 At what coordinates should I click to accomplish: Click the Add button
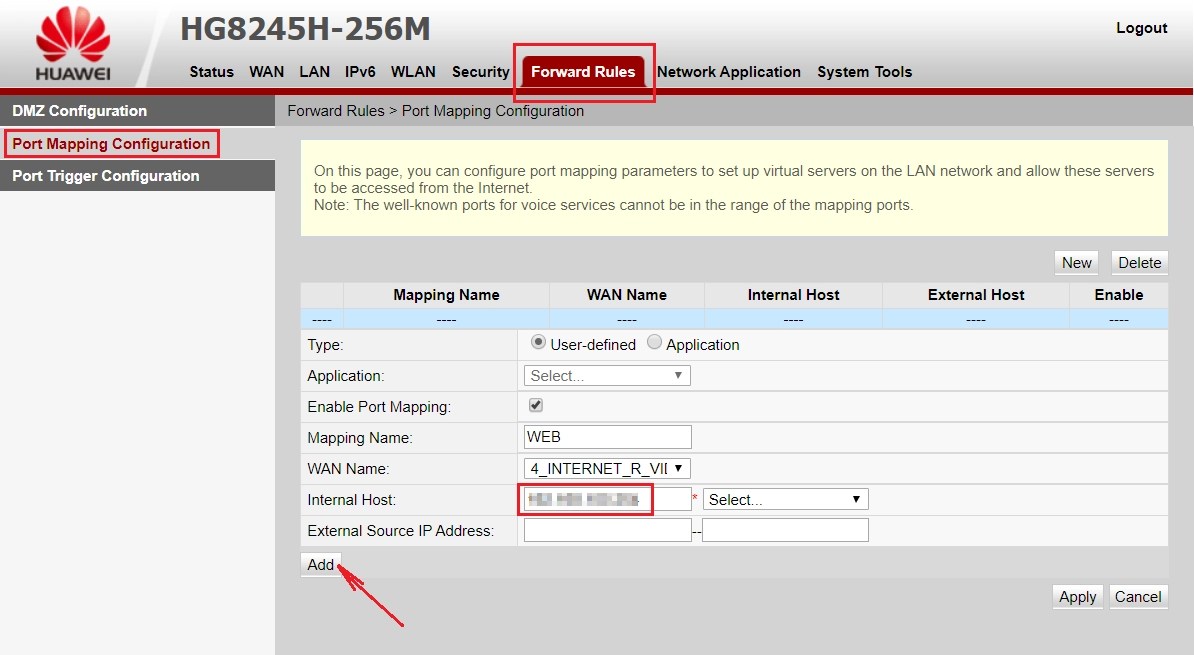pyautogui.click(x=320, y=564)
